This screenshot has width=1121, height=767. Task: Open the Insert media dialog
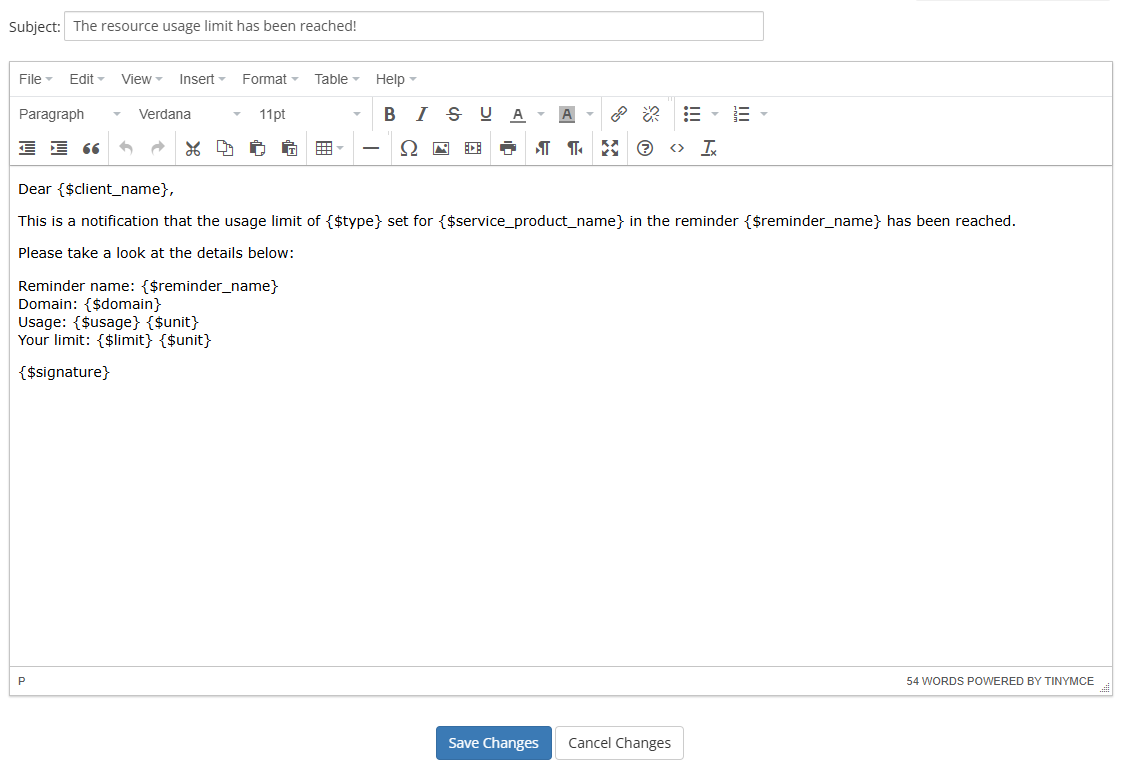[x=473, y=148]
